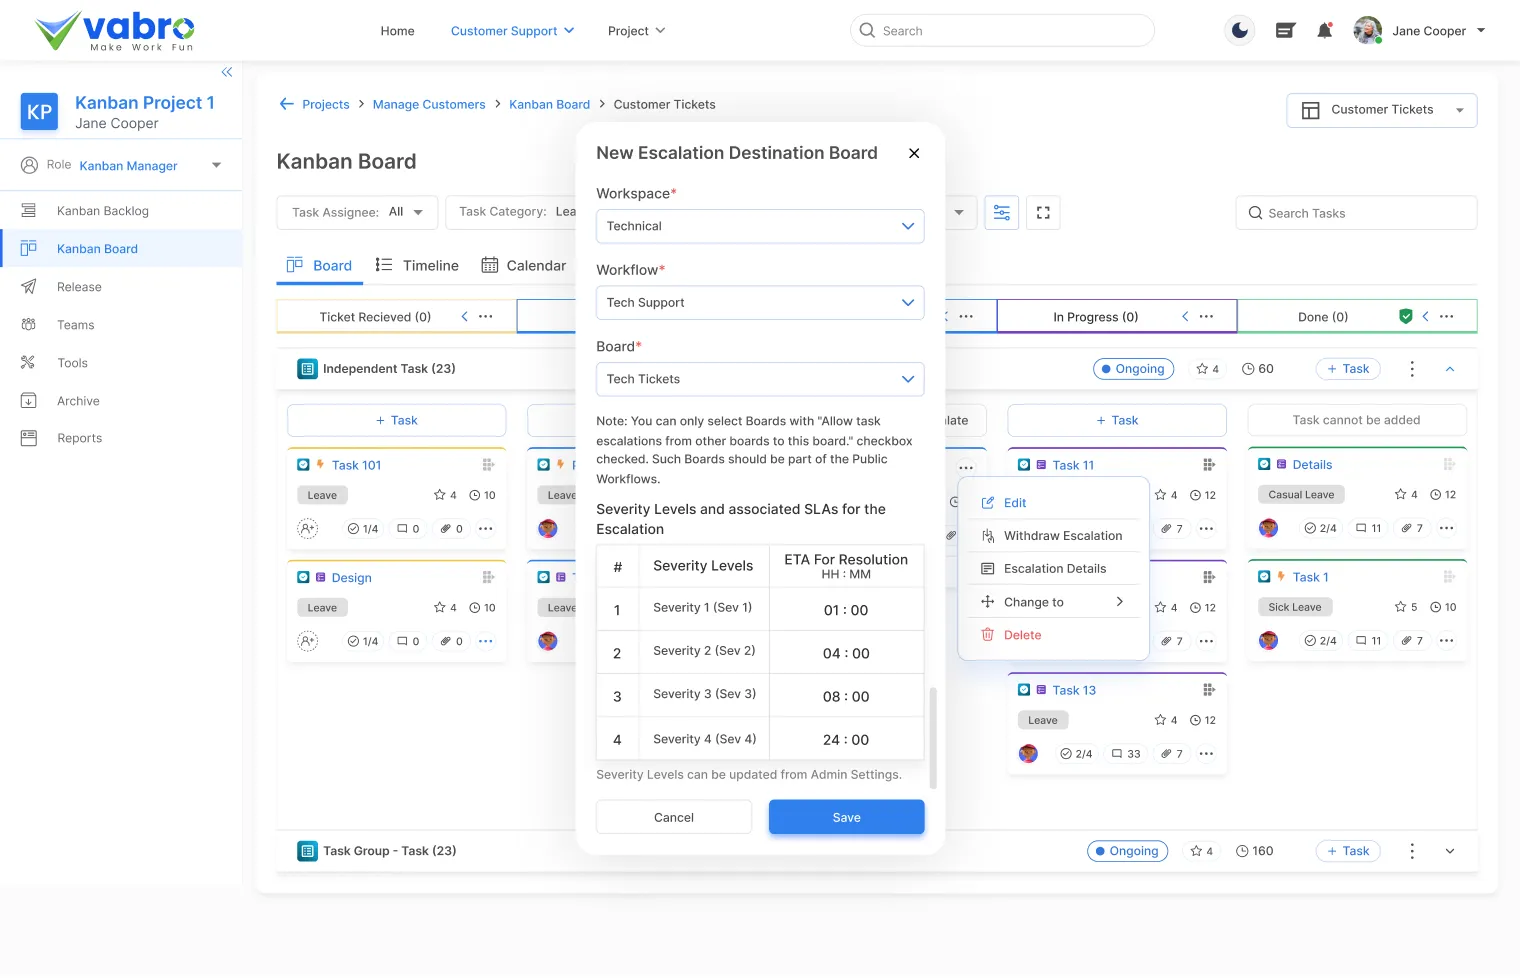
Task: Open the filter settings icon
Action: pos(1001,213)
